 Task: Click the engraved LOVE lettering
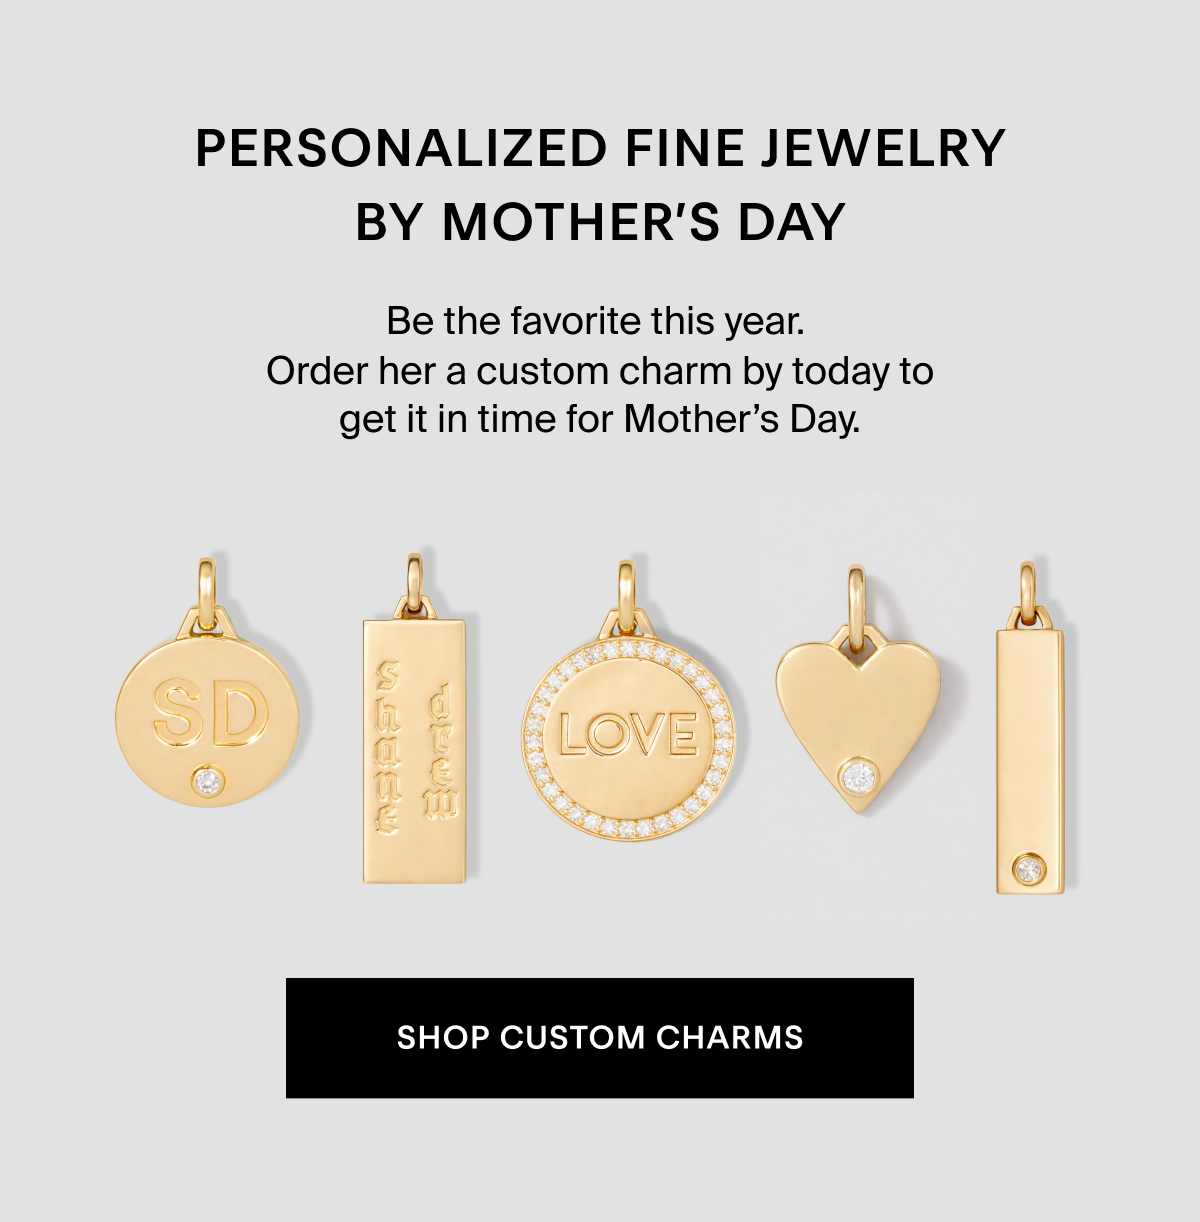[628, 734]
